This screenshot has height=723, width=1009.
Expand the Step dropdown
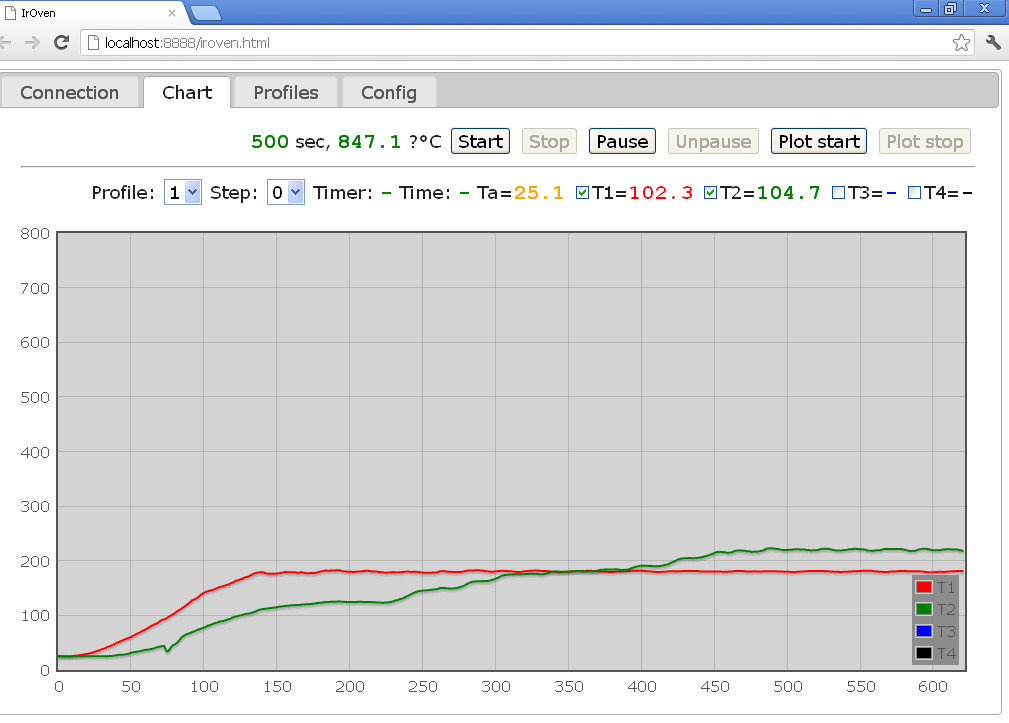(285, 193)
